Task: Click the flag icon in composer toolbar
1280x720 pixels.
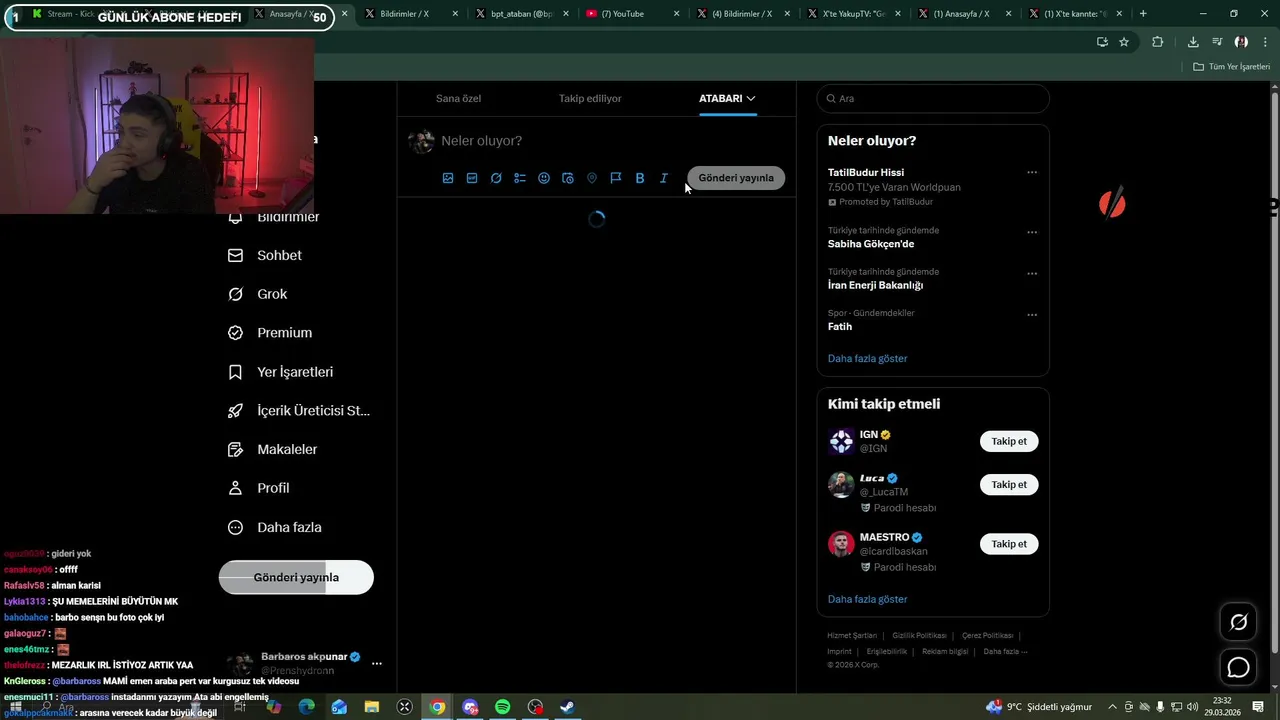Action: coord(616,178)
